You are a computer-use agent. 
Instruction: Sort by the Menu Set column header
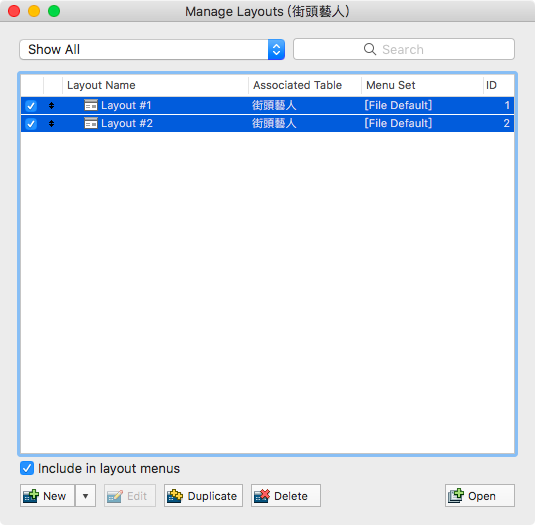pyautogui.click(x=422, y=85)
